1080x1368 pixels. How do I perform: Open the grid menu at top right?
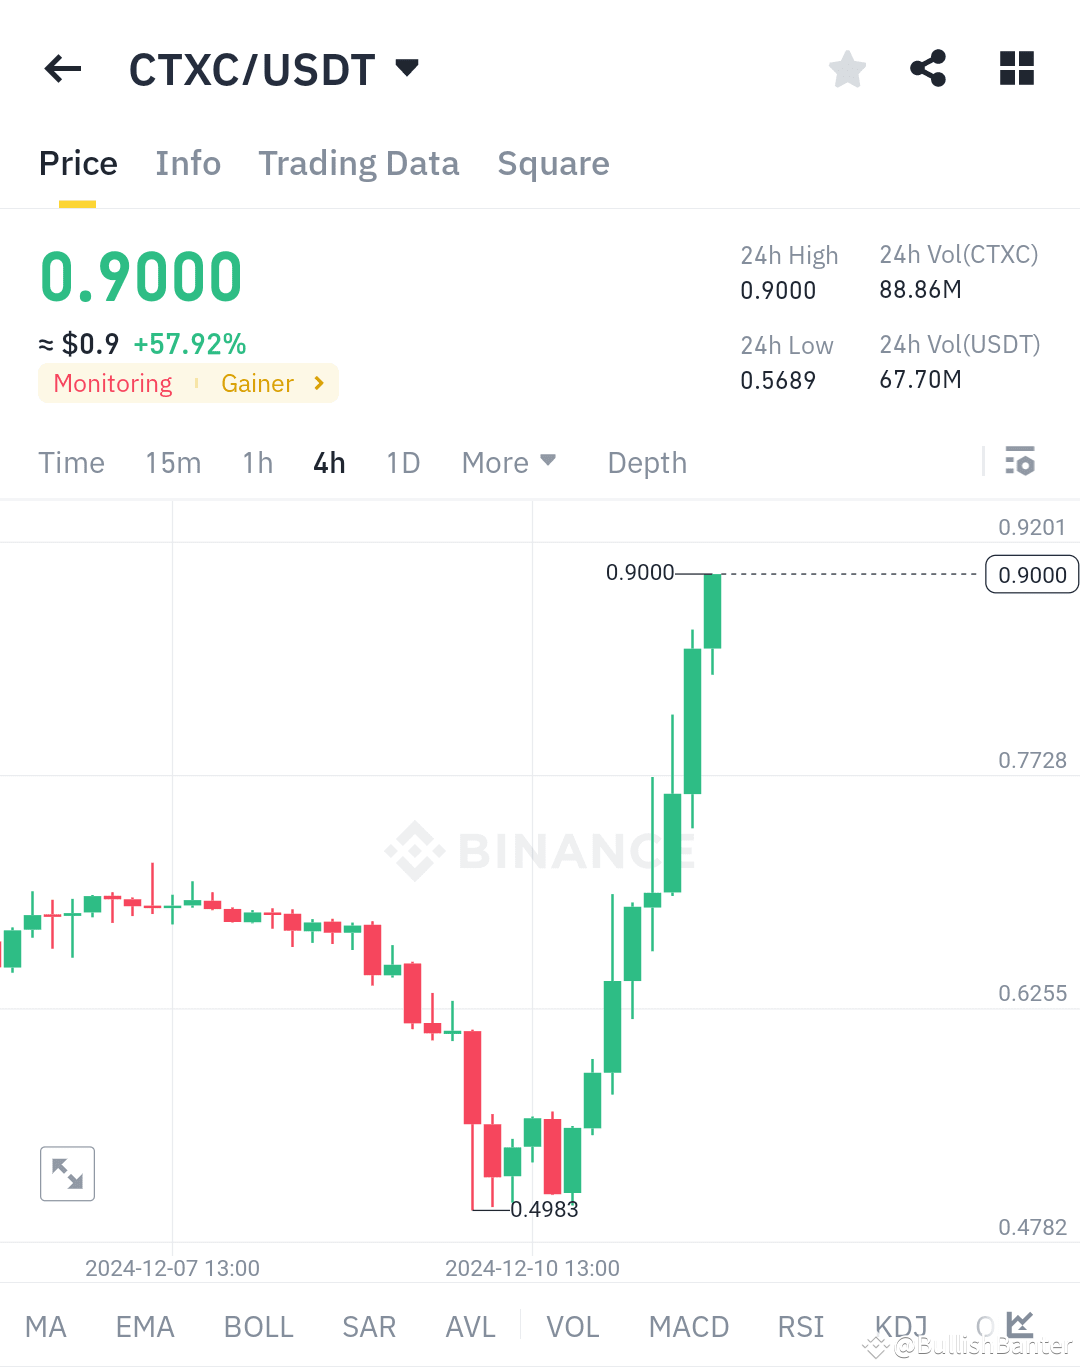pos(1017,68)
